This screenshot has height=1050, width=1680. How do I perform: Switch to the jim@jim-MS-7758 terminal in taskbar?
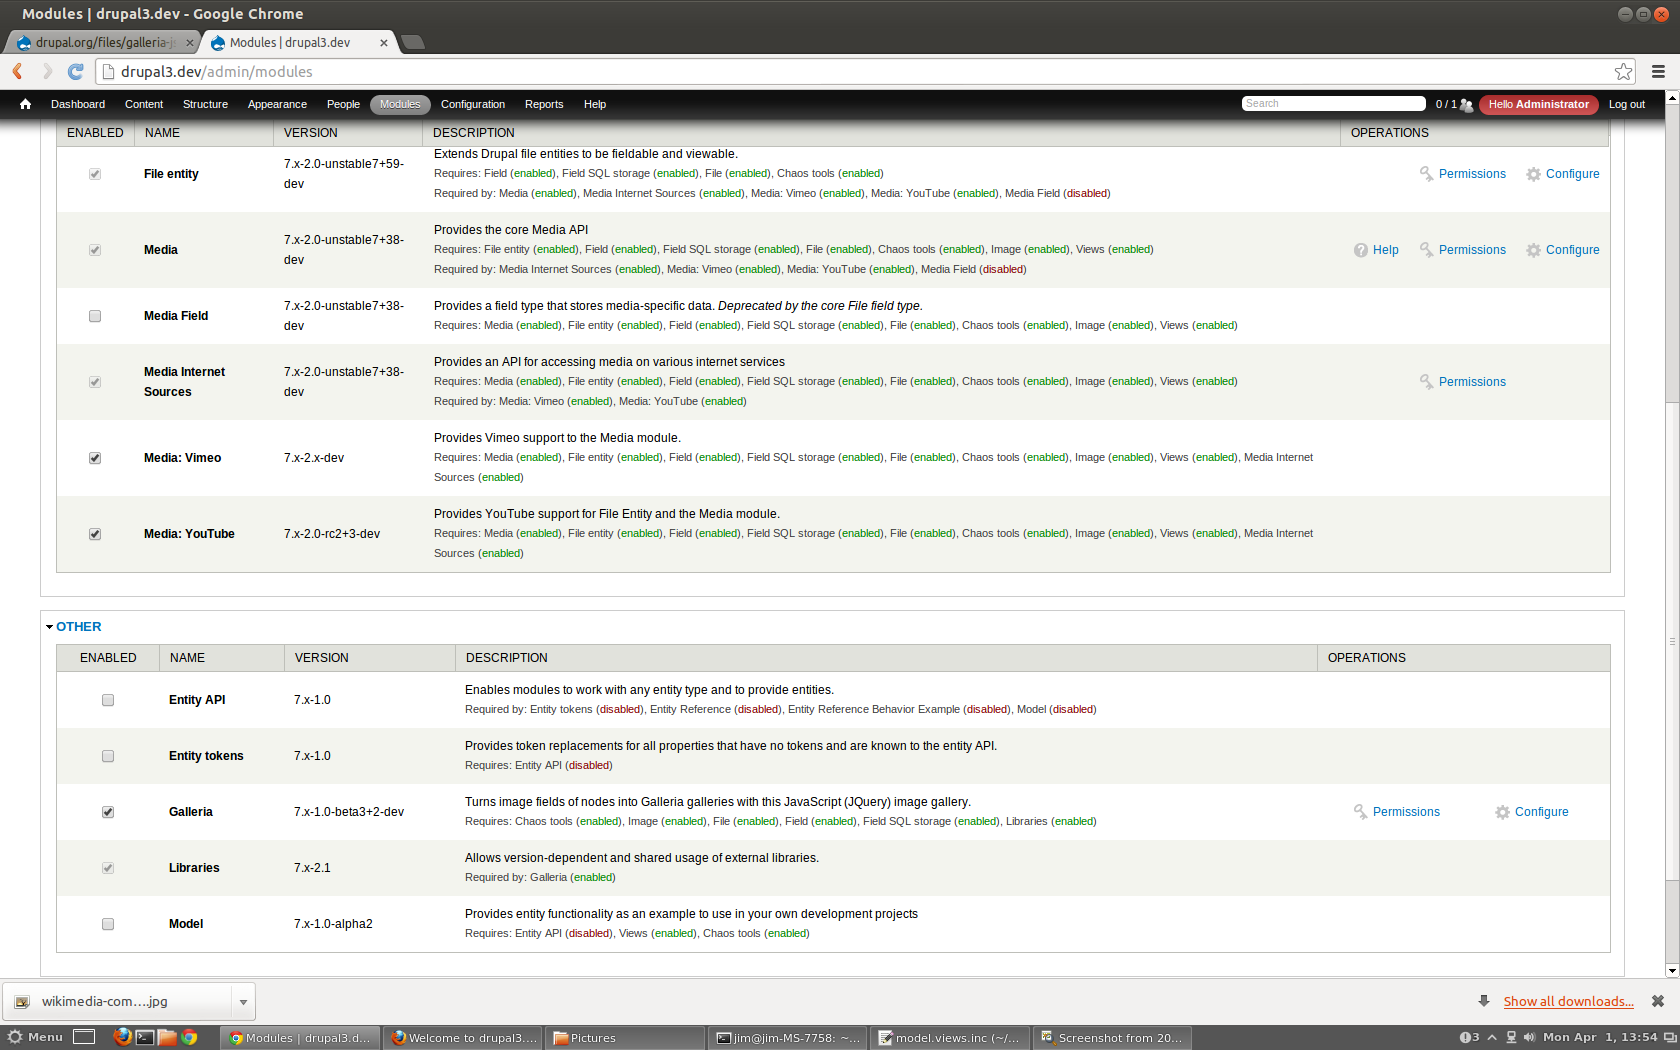click(787, 1038)
